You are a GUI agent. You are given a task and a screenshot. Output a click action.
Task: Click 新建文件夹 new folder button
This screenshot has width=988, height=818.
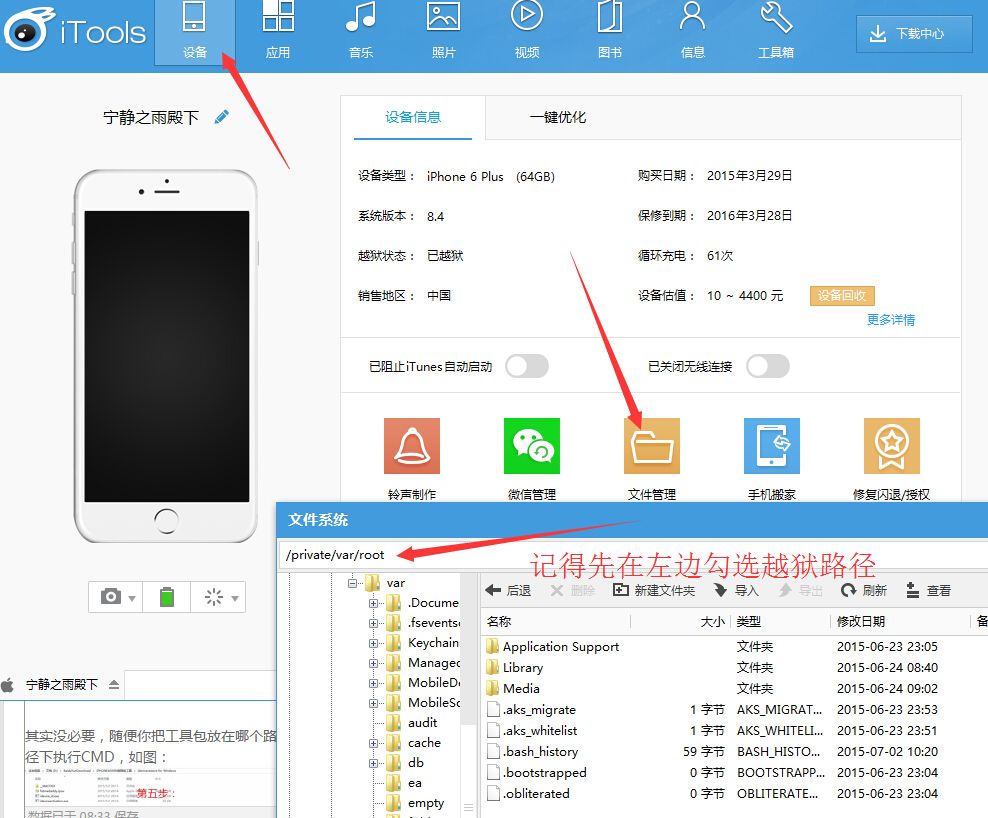pyautogui.click(x=654, y=590)
